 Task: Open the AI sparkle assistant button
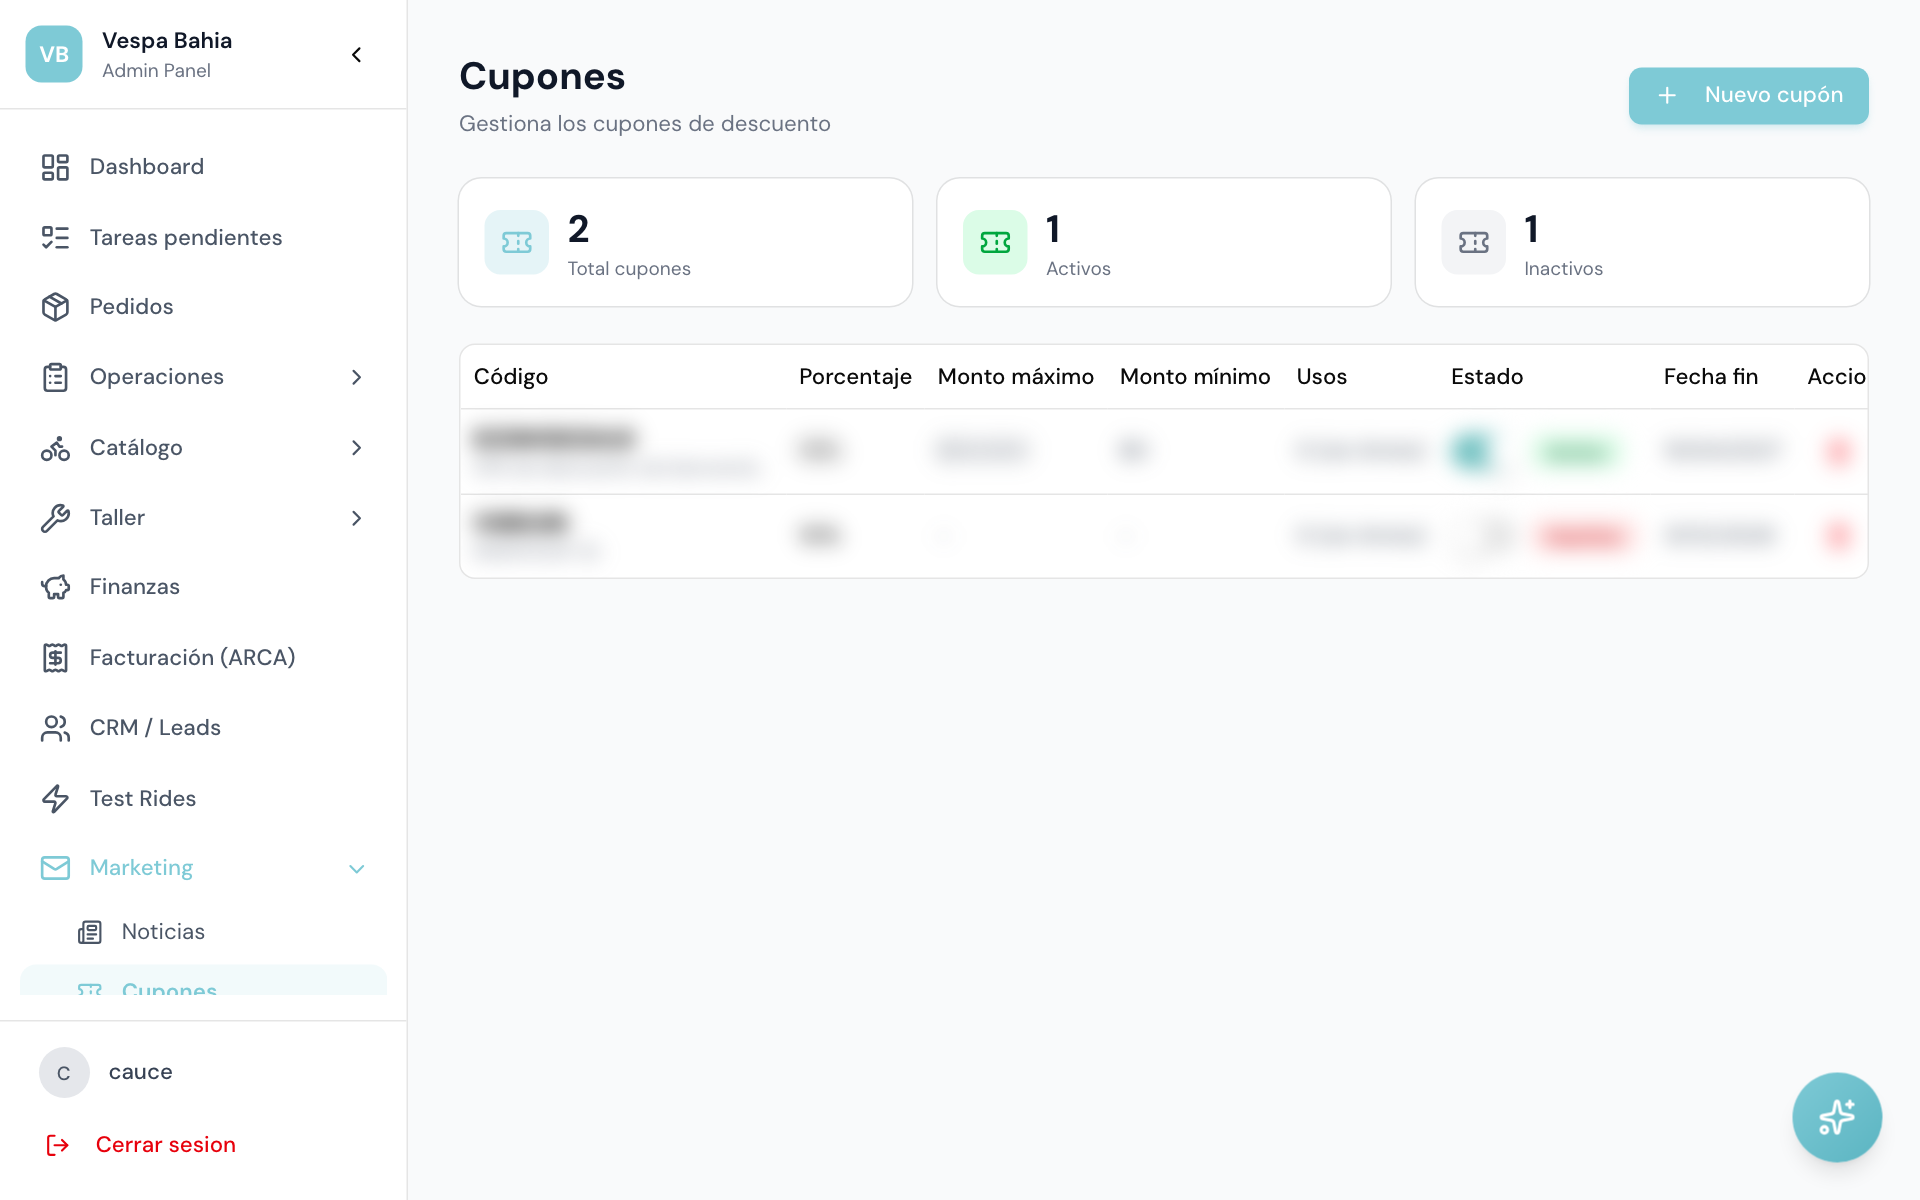pyautogui.click(x=1837, y=1117)
